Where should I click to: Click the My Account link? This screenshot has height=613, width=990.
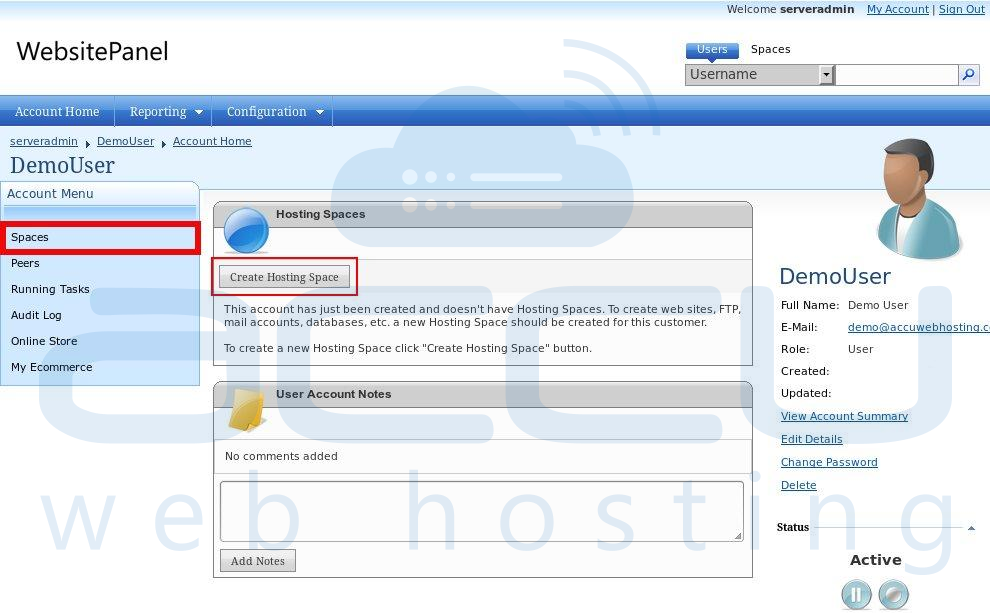click(897, 9)
